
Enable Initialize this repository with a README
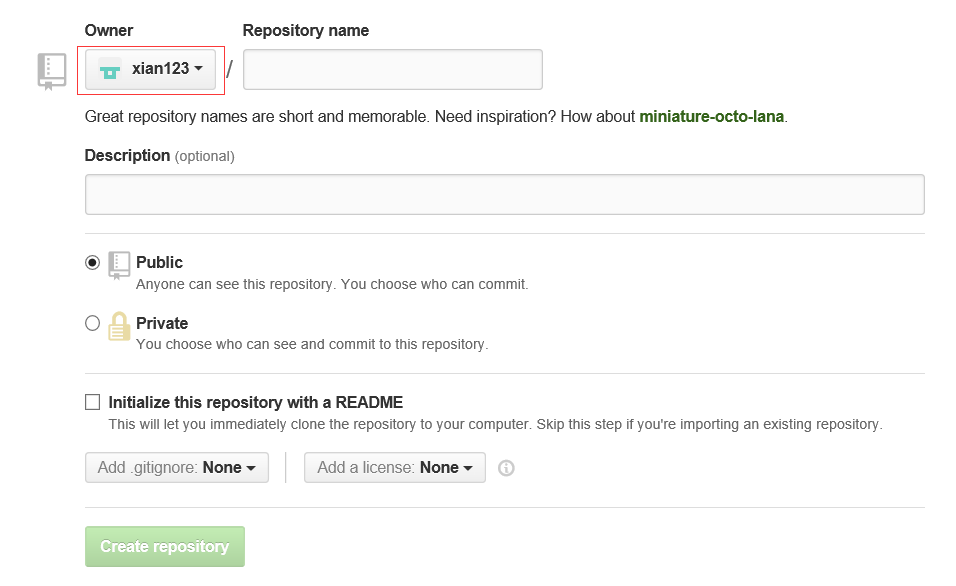[x=93, y=402]
